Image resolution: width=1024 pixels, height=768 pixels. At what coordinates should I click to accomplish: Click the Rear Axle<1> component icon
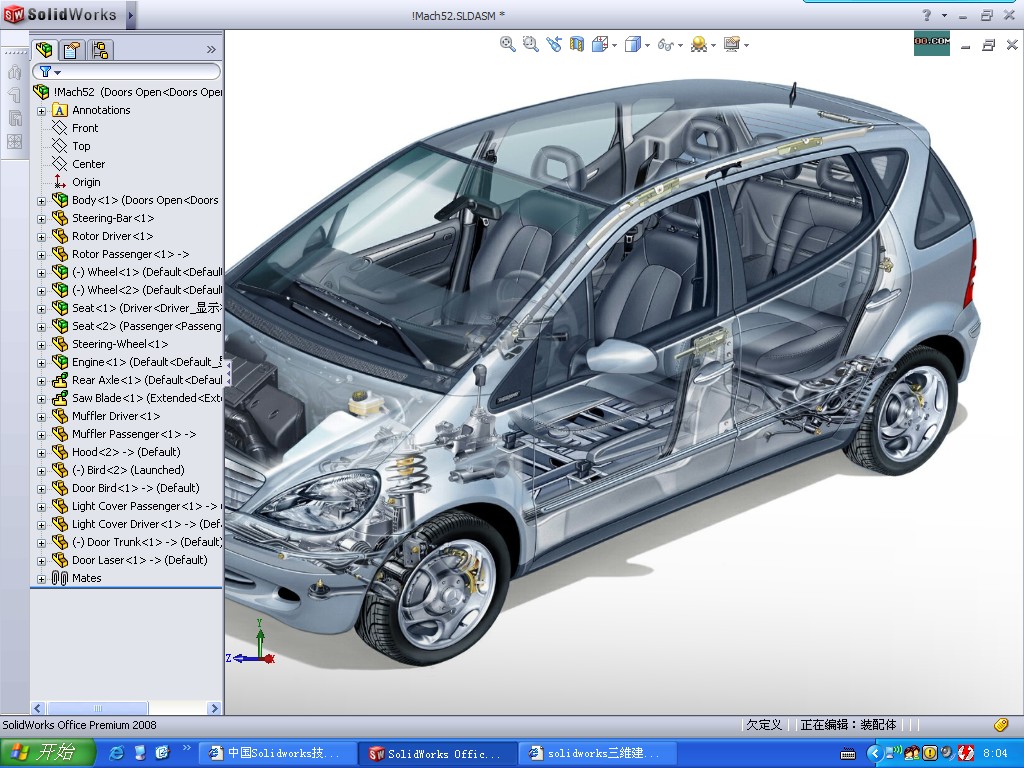pyautogui.click(x=60, y=379)
